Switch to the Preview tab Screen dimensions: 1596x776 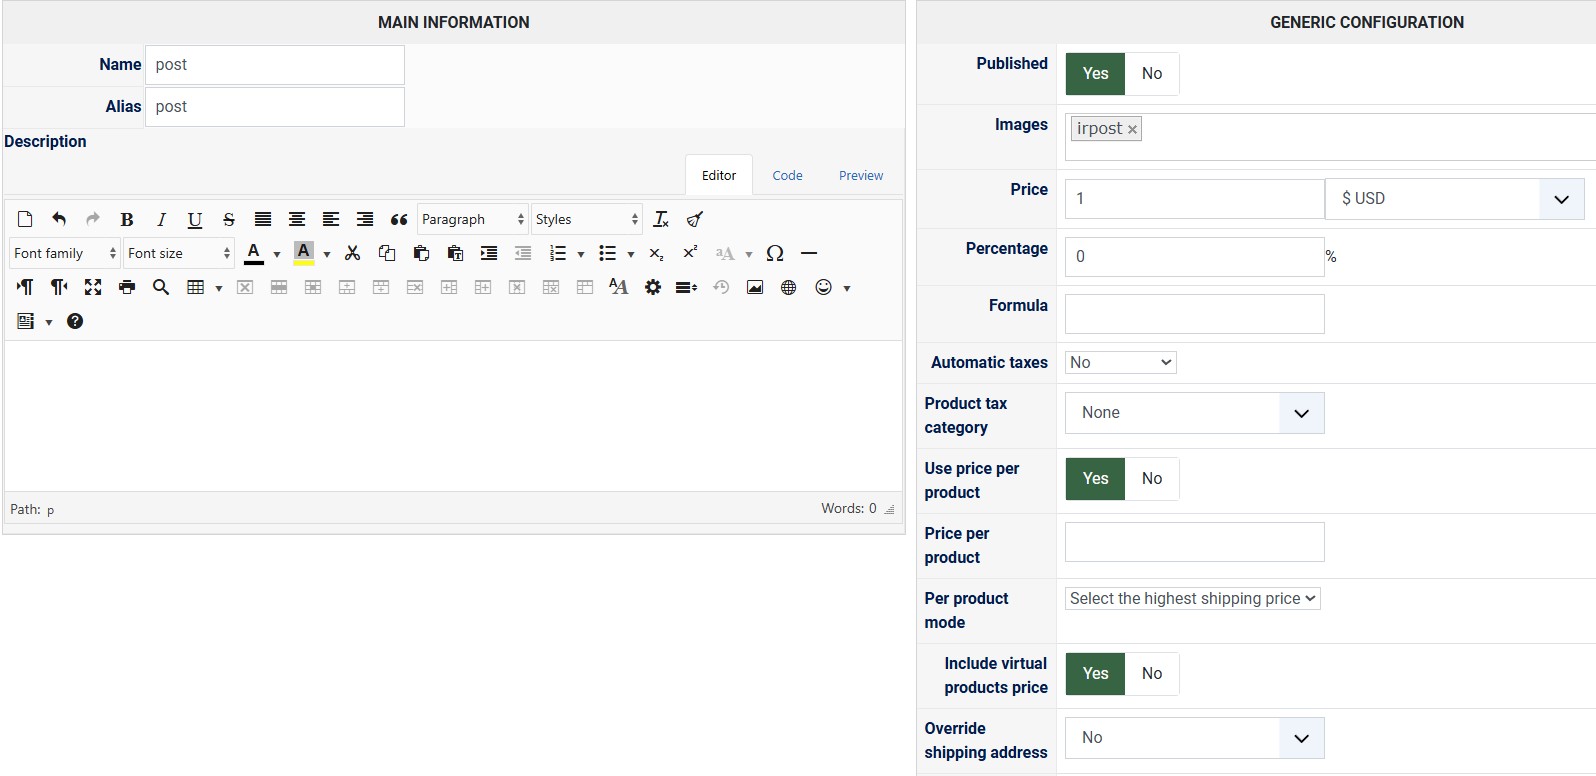(861, 176)
